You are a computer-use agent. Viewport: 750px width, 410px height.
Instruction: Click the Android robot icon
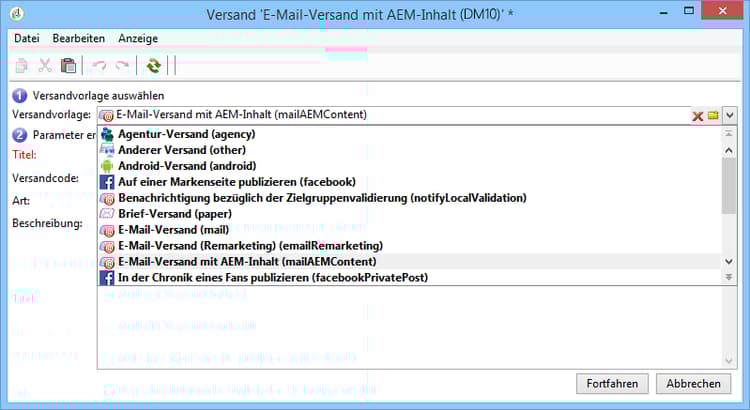[107, 166]
